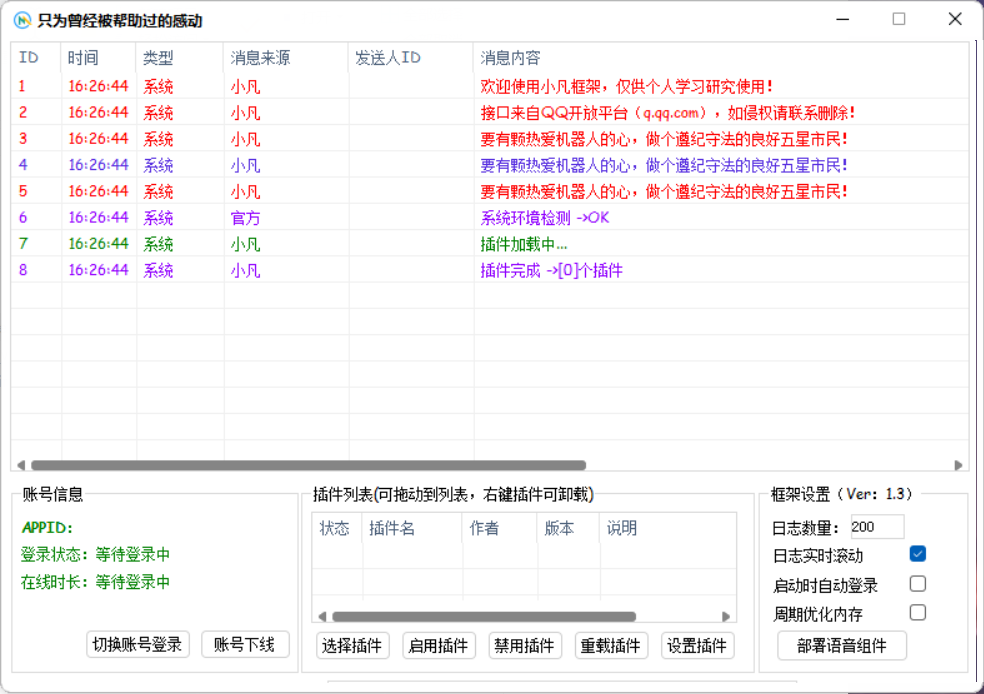Click the 切换账号登录 button

click(x=138, y=645)
